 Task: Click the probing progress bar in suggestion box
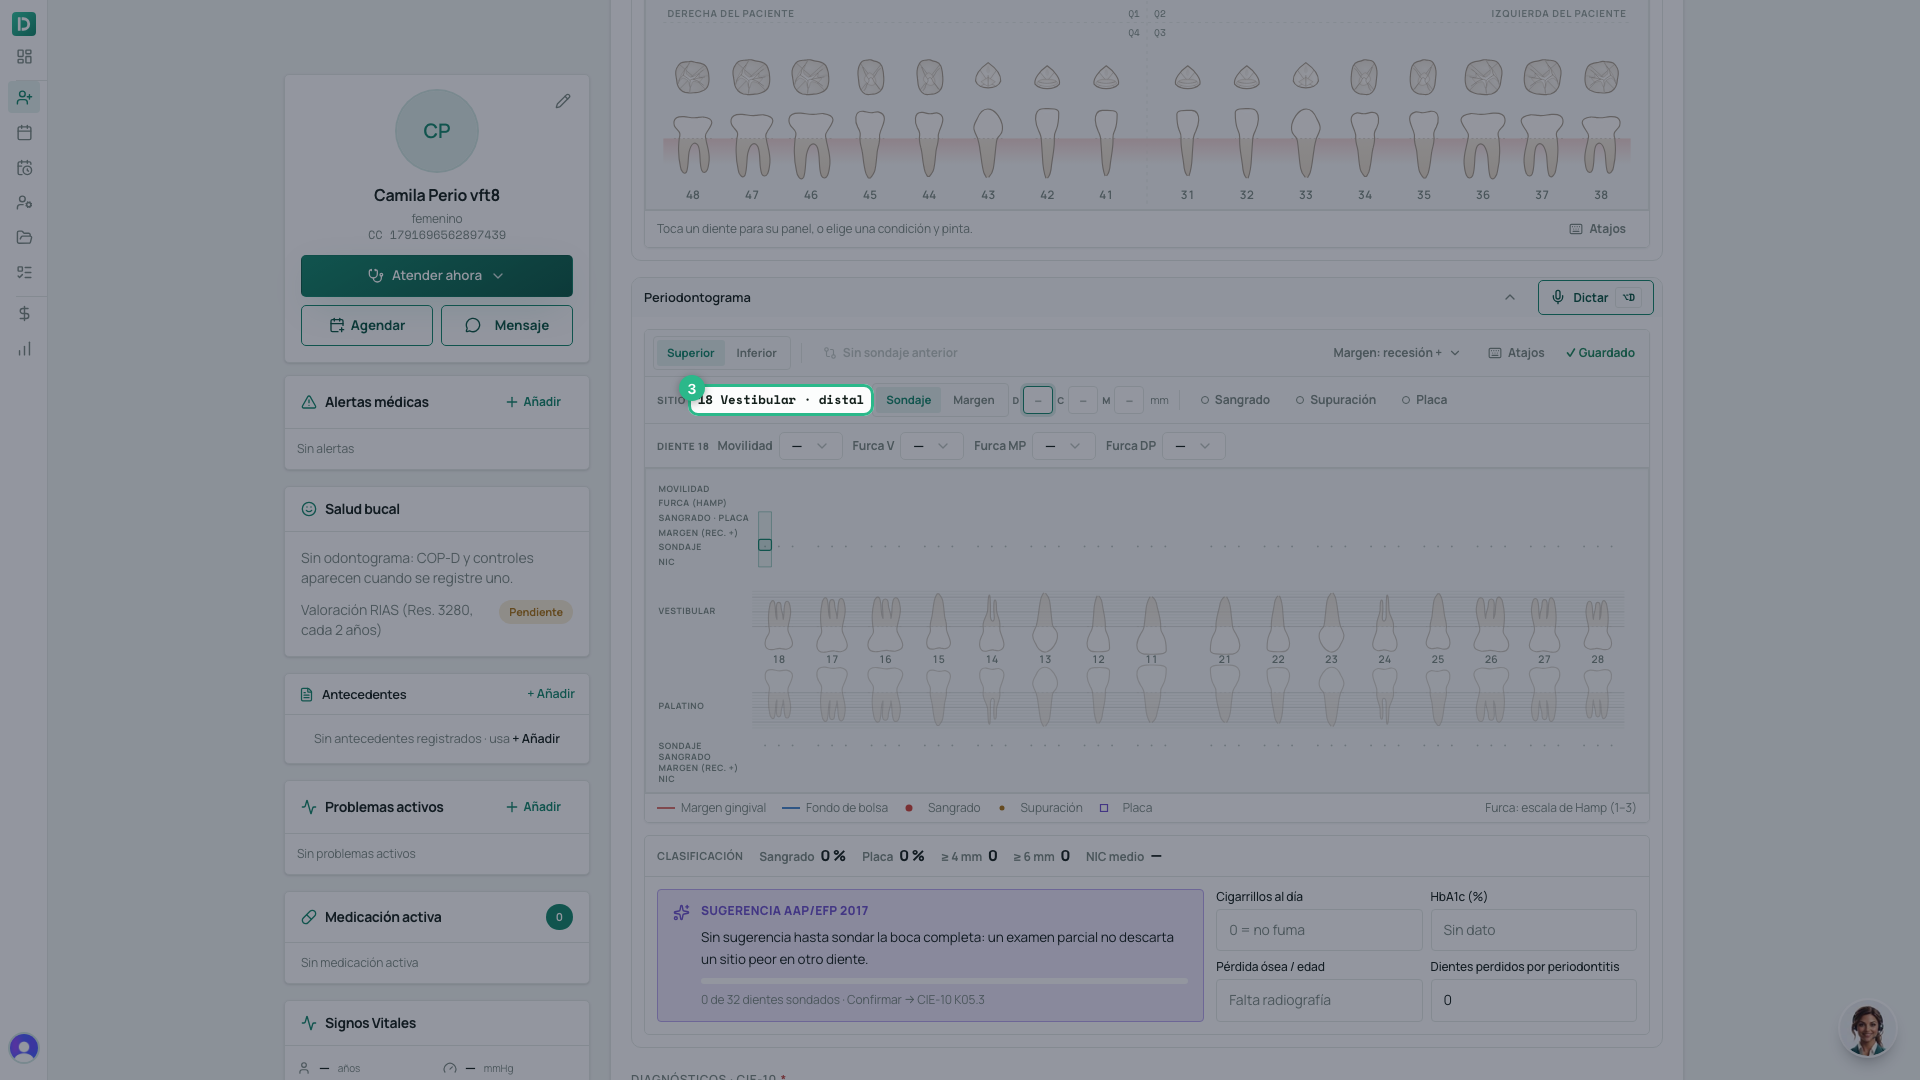(944, 981)
